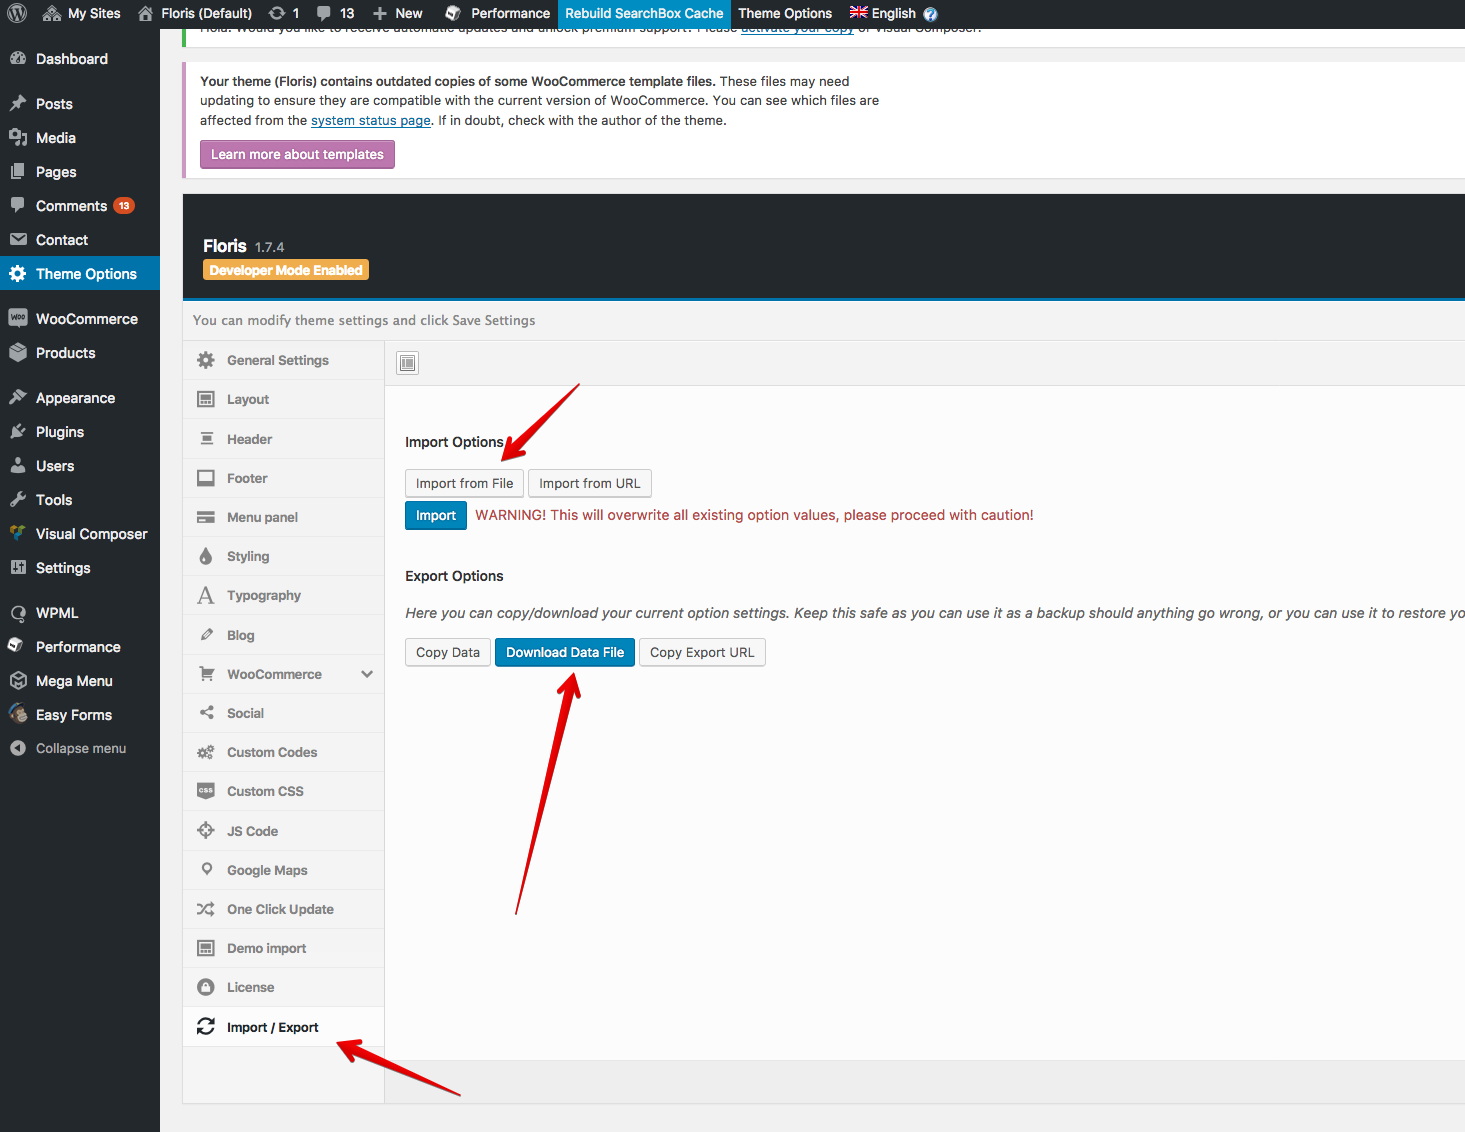Click the One Click Update shuffle icon

coord(206,909)
